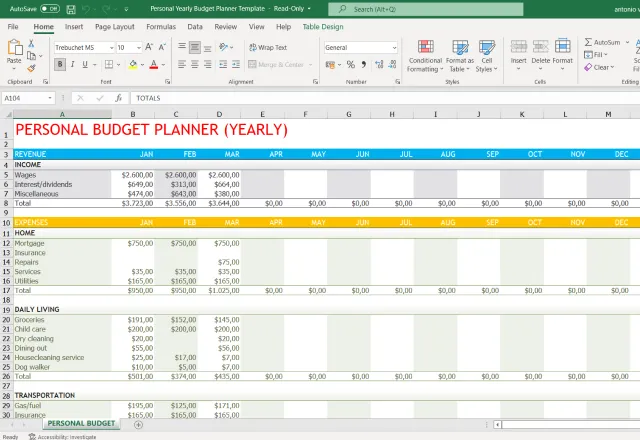
Task: Open borders dropdown arrow
Action: coord(118,64)
